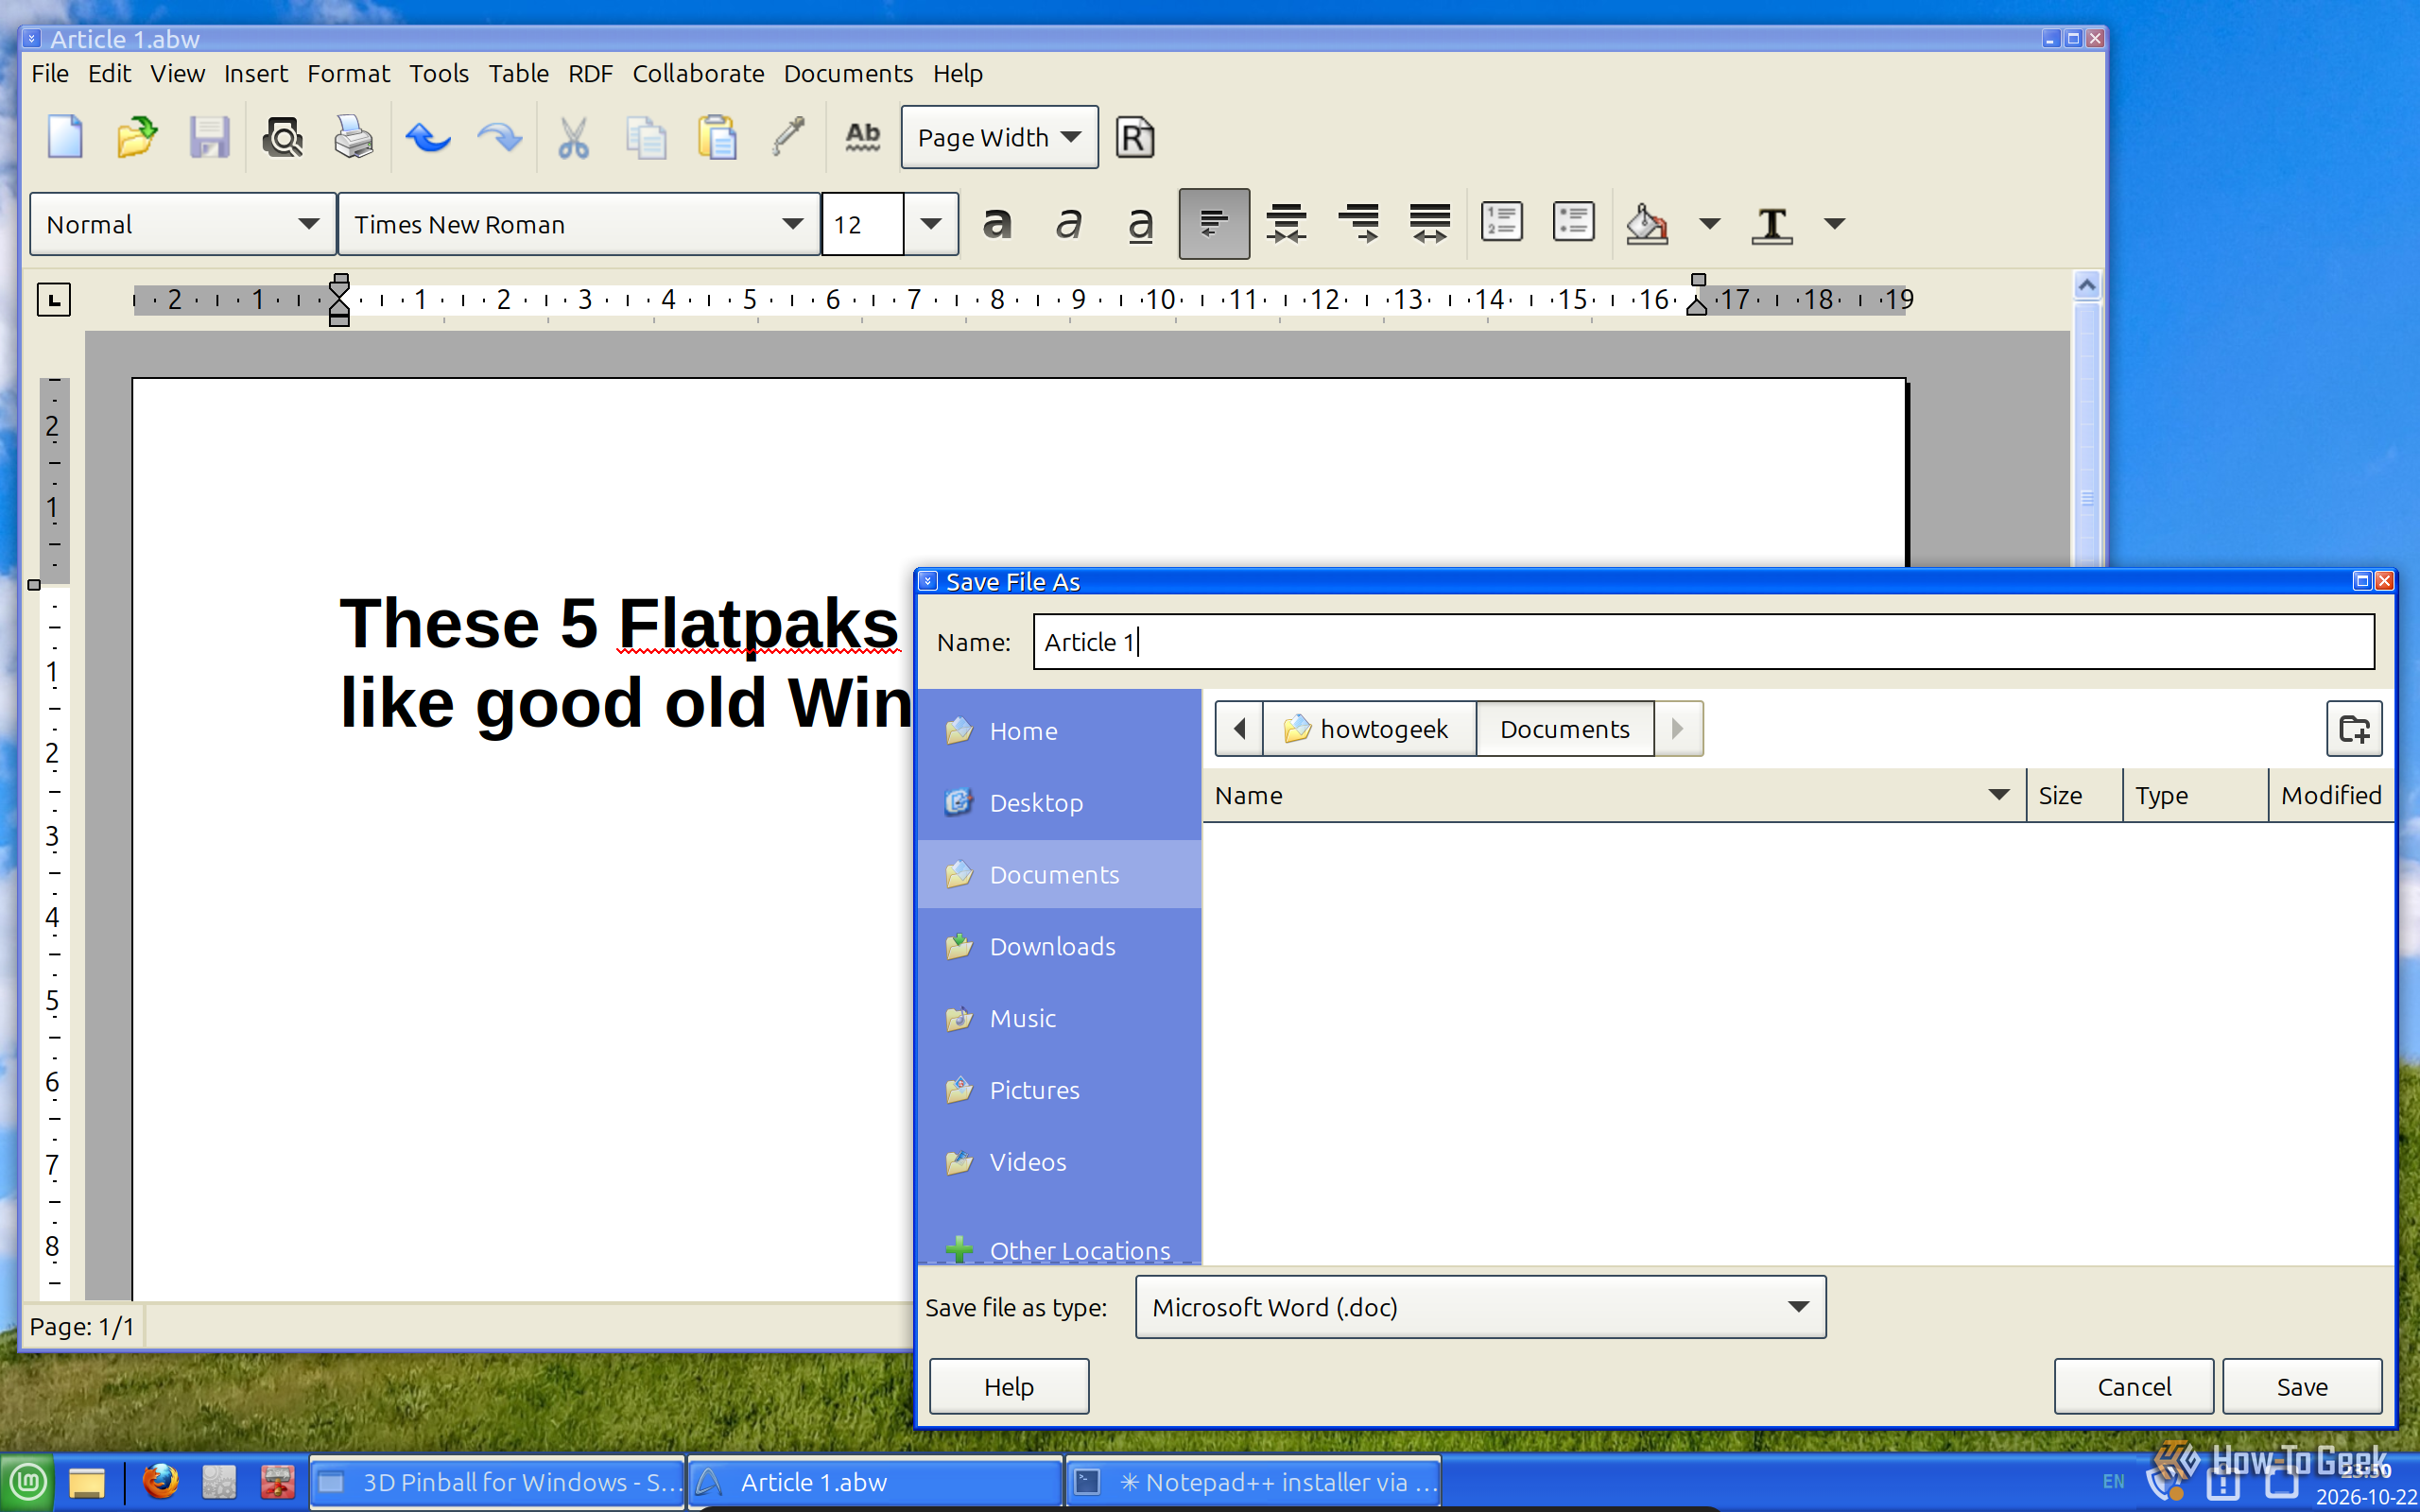
Task: Click the Copy icon in toolbar
Action: point(645,137)
